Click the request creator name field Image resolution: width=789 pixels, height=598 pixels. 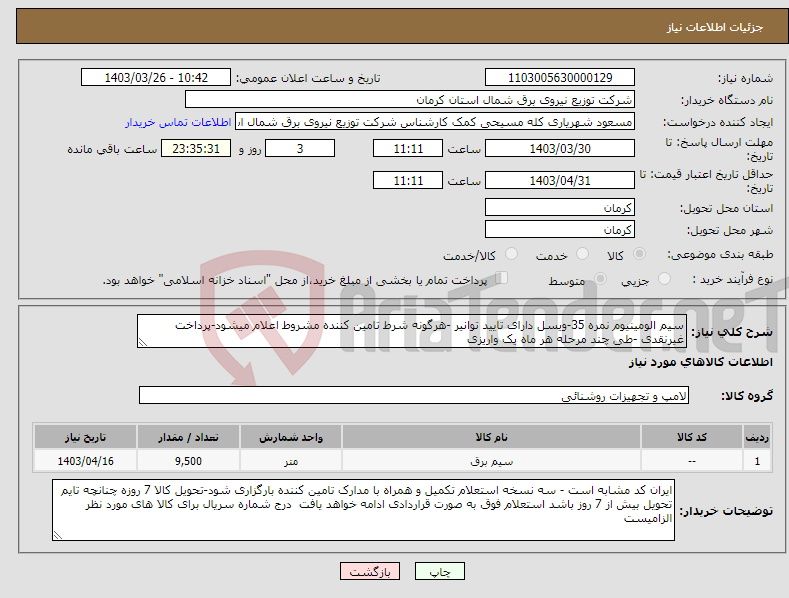(435, 122)
